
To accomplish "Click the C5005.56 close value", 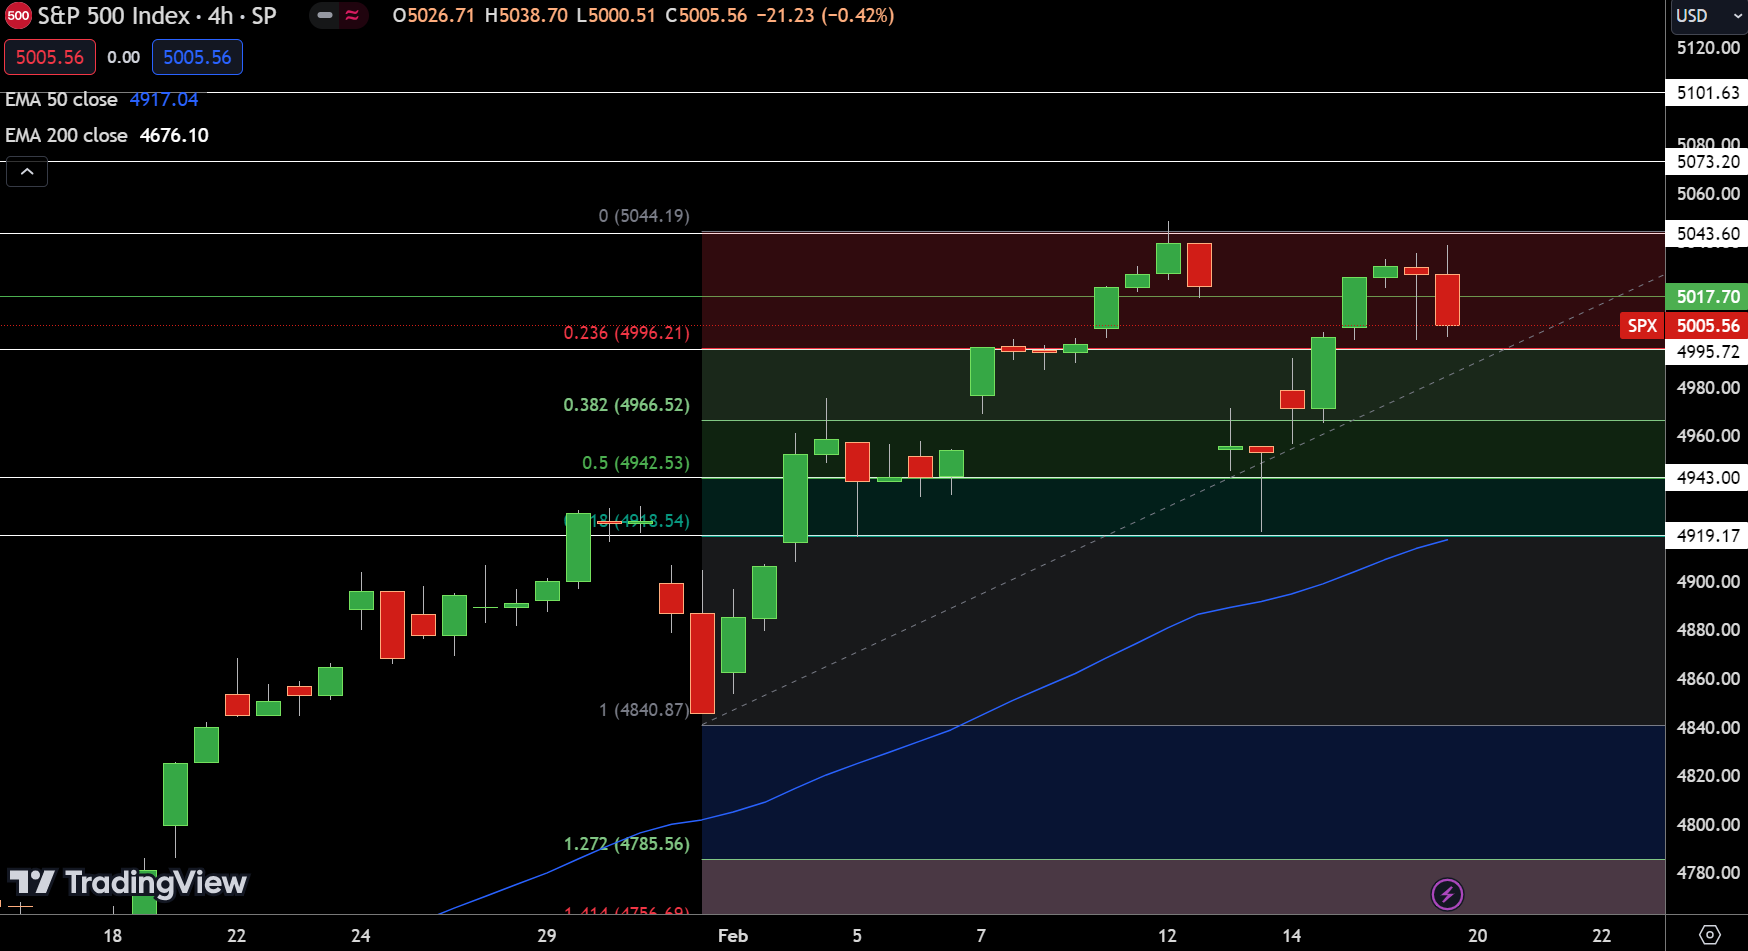I will (706, 16).
